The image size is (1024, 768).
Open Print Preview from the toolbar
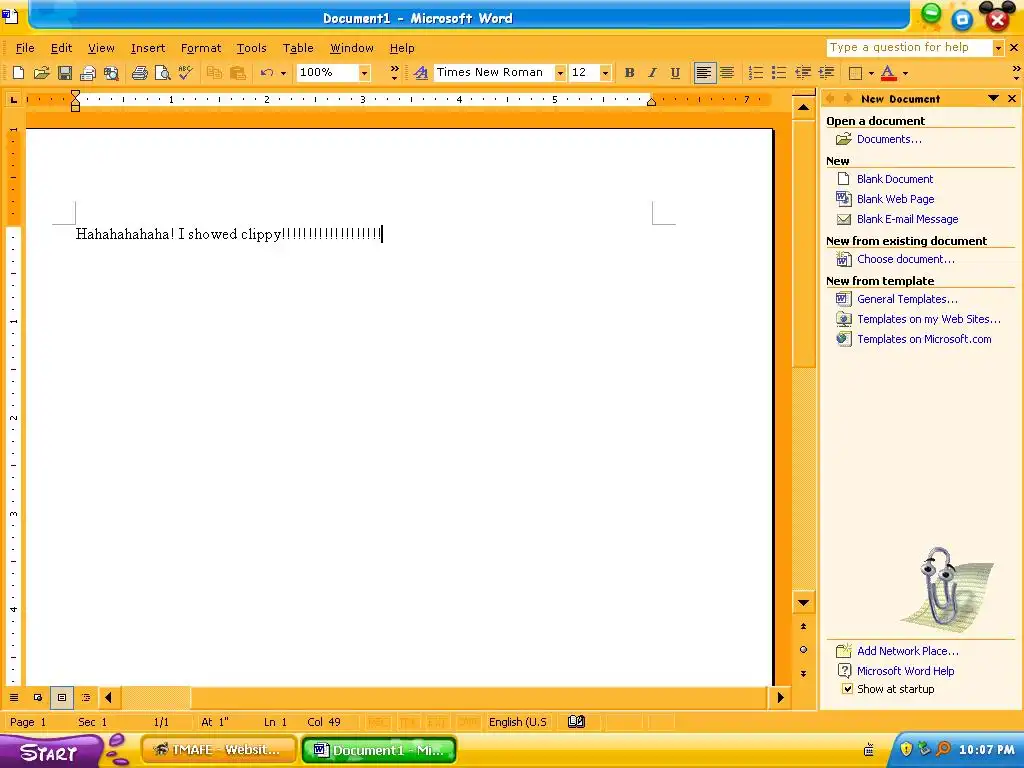[x=163, y=73]
